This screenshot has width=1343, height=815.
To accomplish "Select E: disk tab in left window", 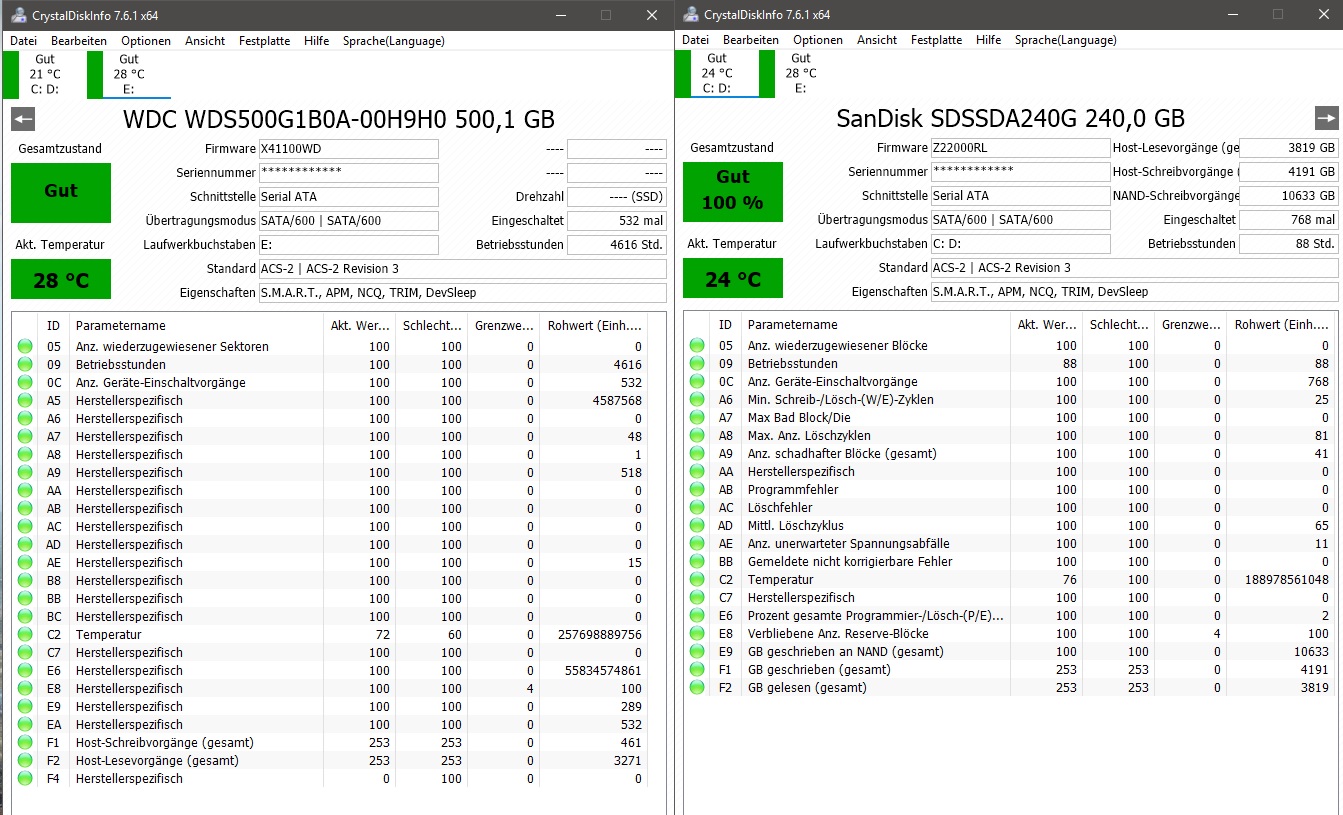I will coord(128,74).
